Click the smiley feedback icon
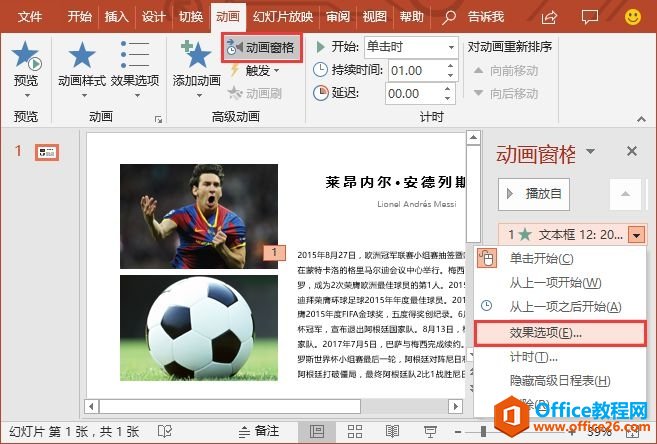Screen dimensions: 657x444 point(632,16)
